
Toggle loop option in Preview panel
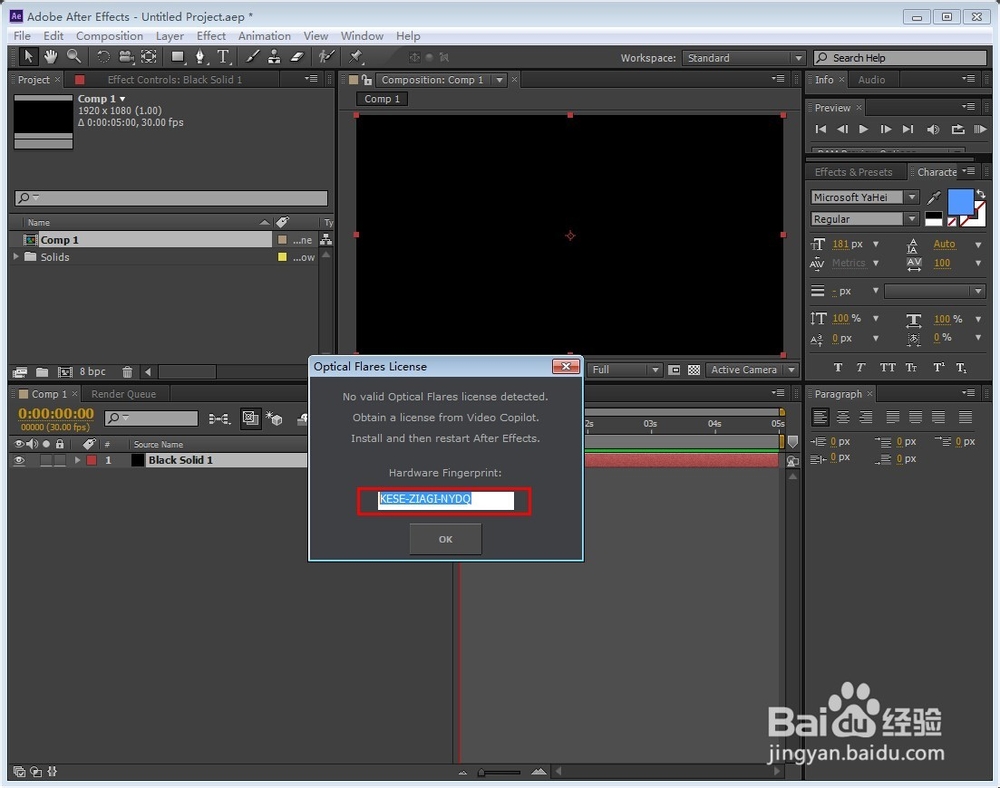pos(958,129)
